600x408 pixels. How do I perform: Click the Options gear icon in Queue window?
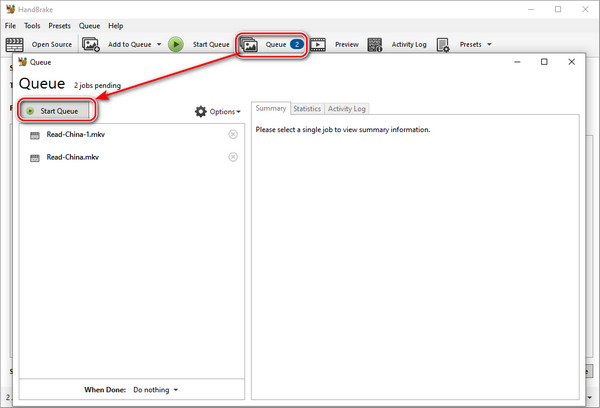point(201,111)
